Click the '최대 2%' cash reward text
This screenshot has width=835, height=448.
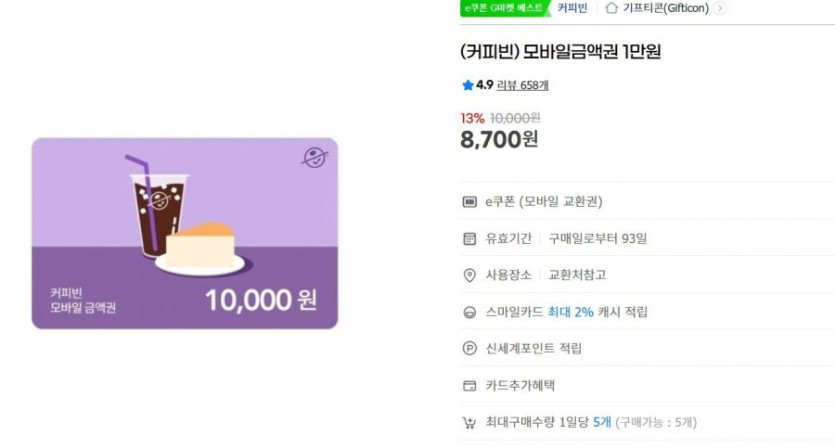[x=571, y=312]
